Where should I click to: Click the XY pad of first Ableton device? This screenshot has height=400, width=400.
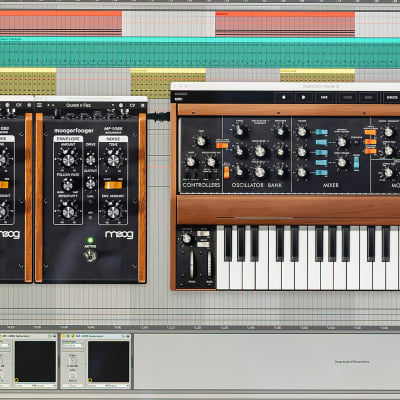[35, 361]
